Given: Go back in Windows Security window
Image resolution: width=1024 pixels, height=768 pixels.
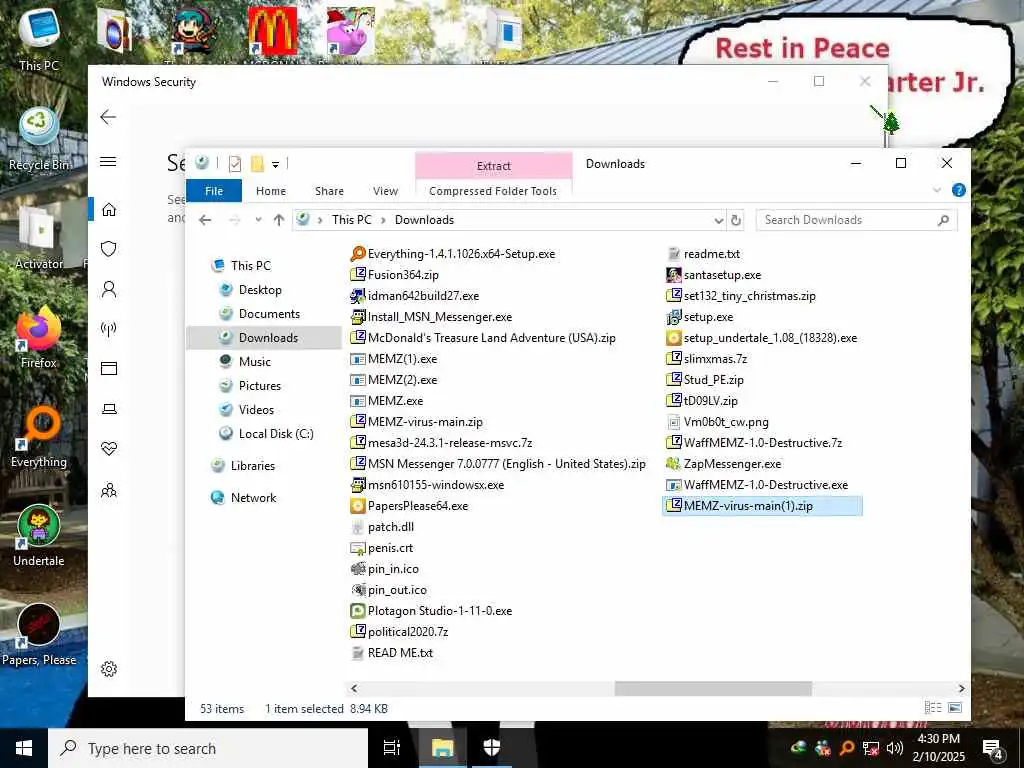Looking at the screenshot, I should click(108, 117).
